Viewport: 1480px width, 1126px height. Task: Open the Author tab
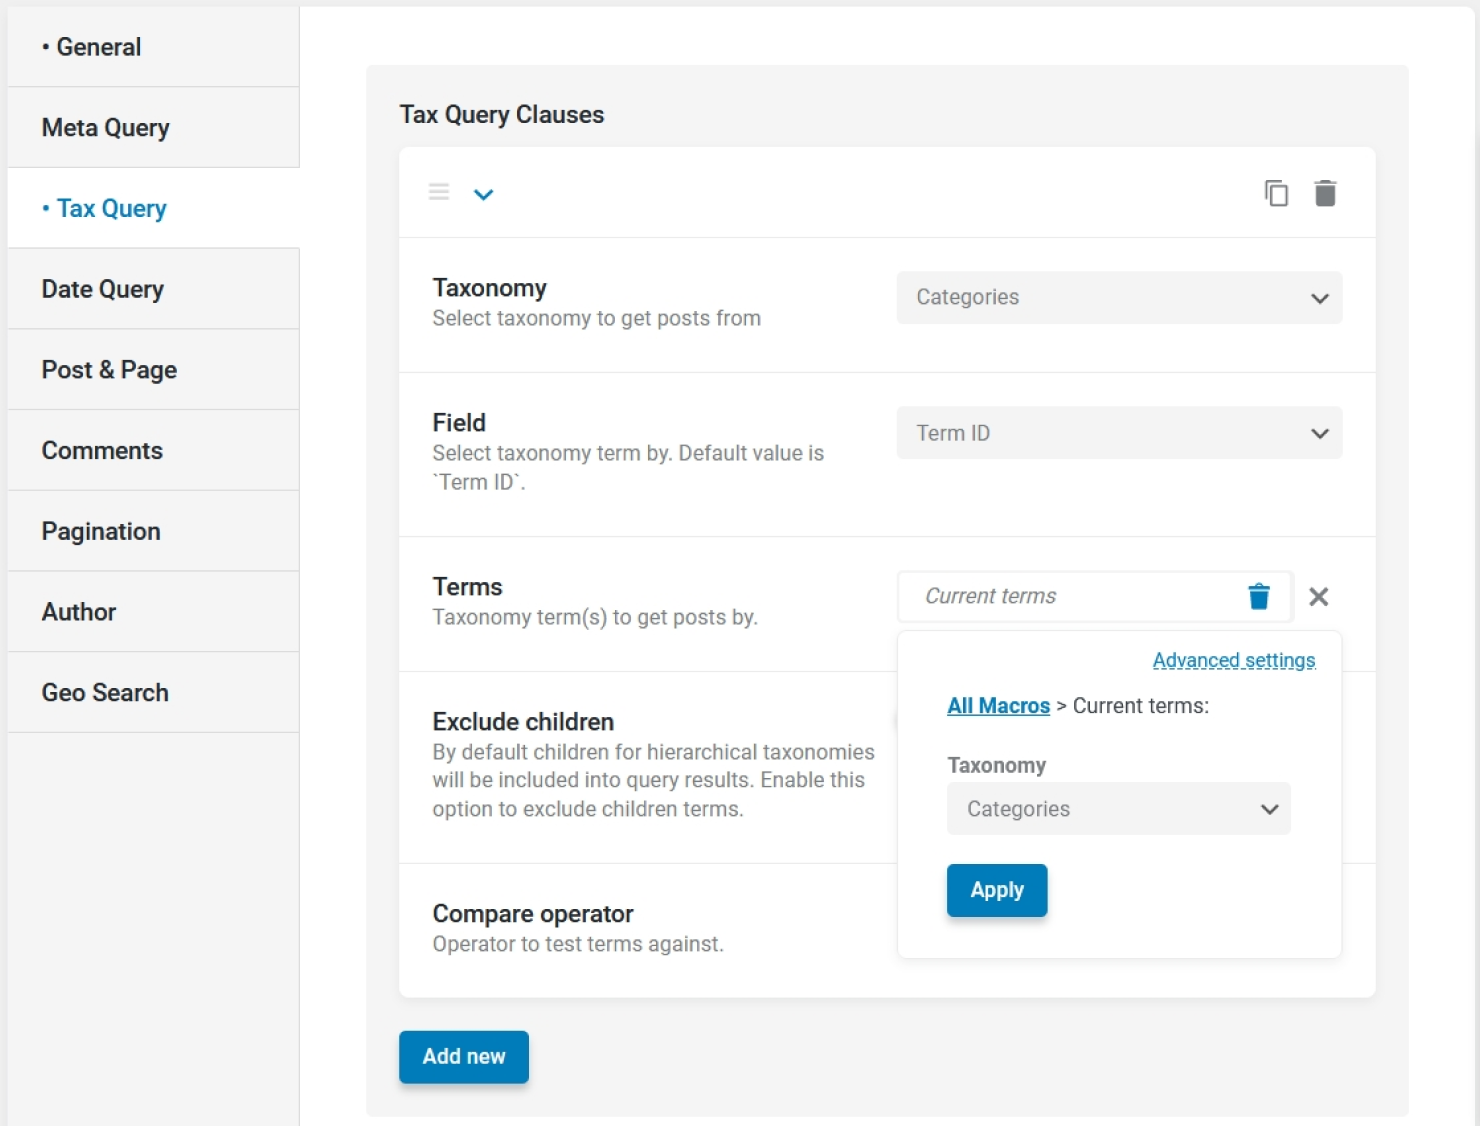pyautogui.click(x=153, y=612)
